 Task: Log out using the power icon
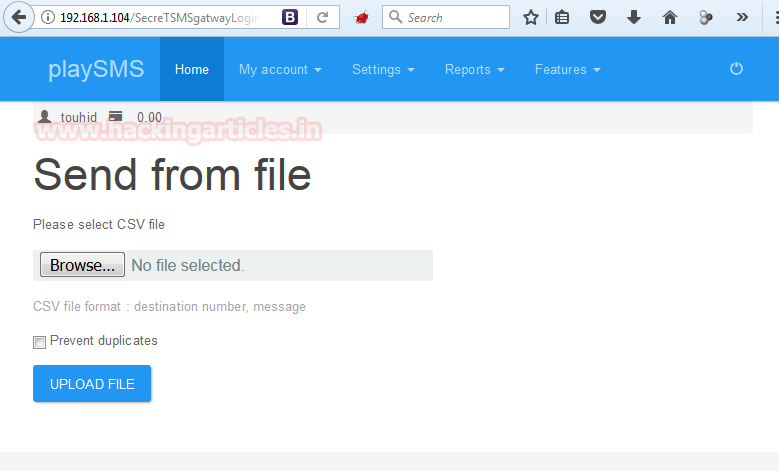point(736,69)
